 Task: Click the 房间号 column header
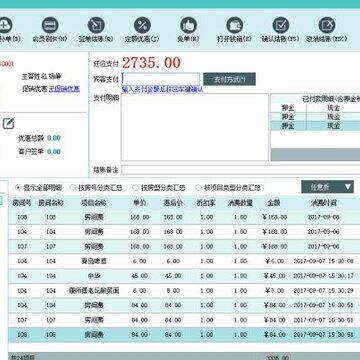coord(22,203)
